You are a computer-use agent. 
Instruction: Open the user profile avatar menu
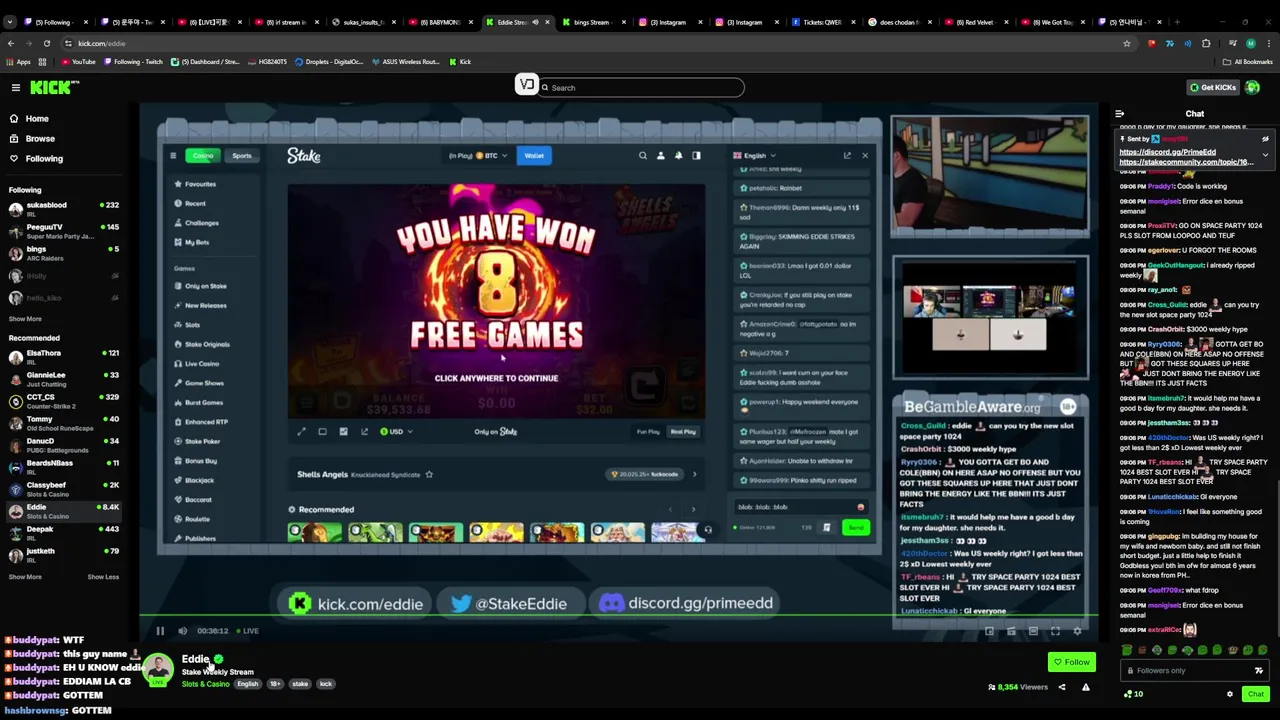1253,88
